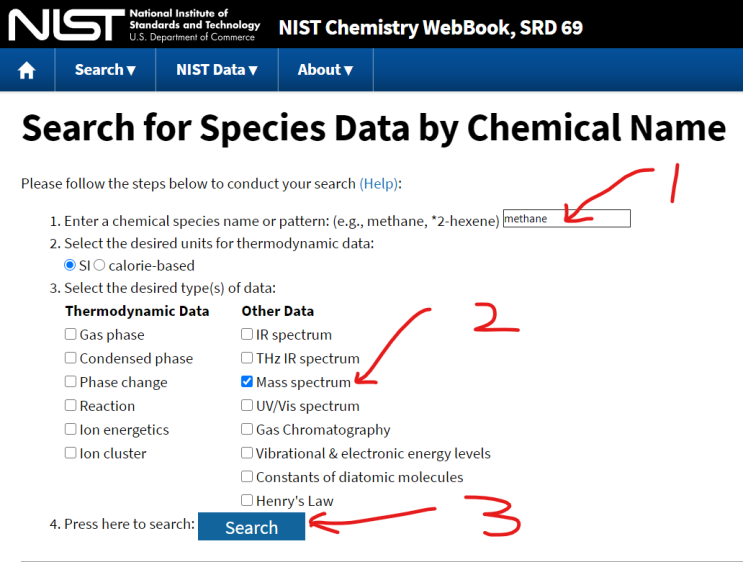Click the chemical species name input field
Image resolution: width=743 pixels, height=562 pixels.
click(566, 219)
